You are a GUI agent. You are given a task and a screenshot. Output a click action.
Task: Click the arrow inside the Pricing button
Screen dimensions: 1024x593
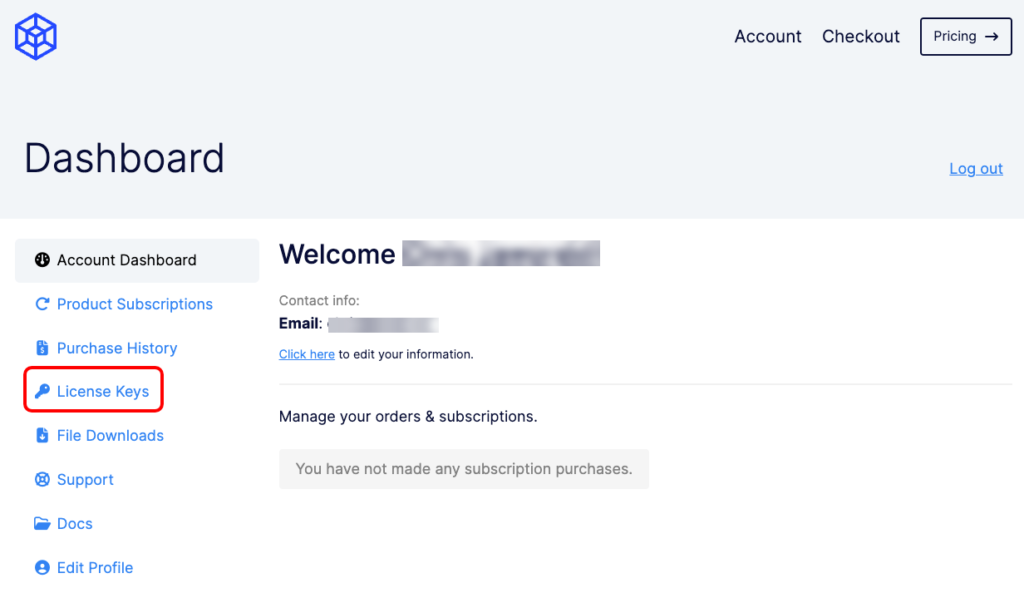(x=991, y=37)
